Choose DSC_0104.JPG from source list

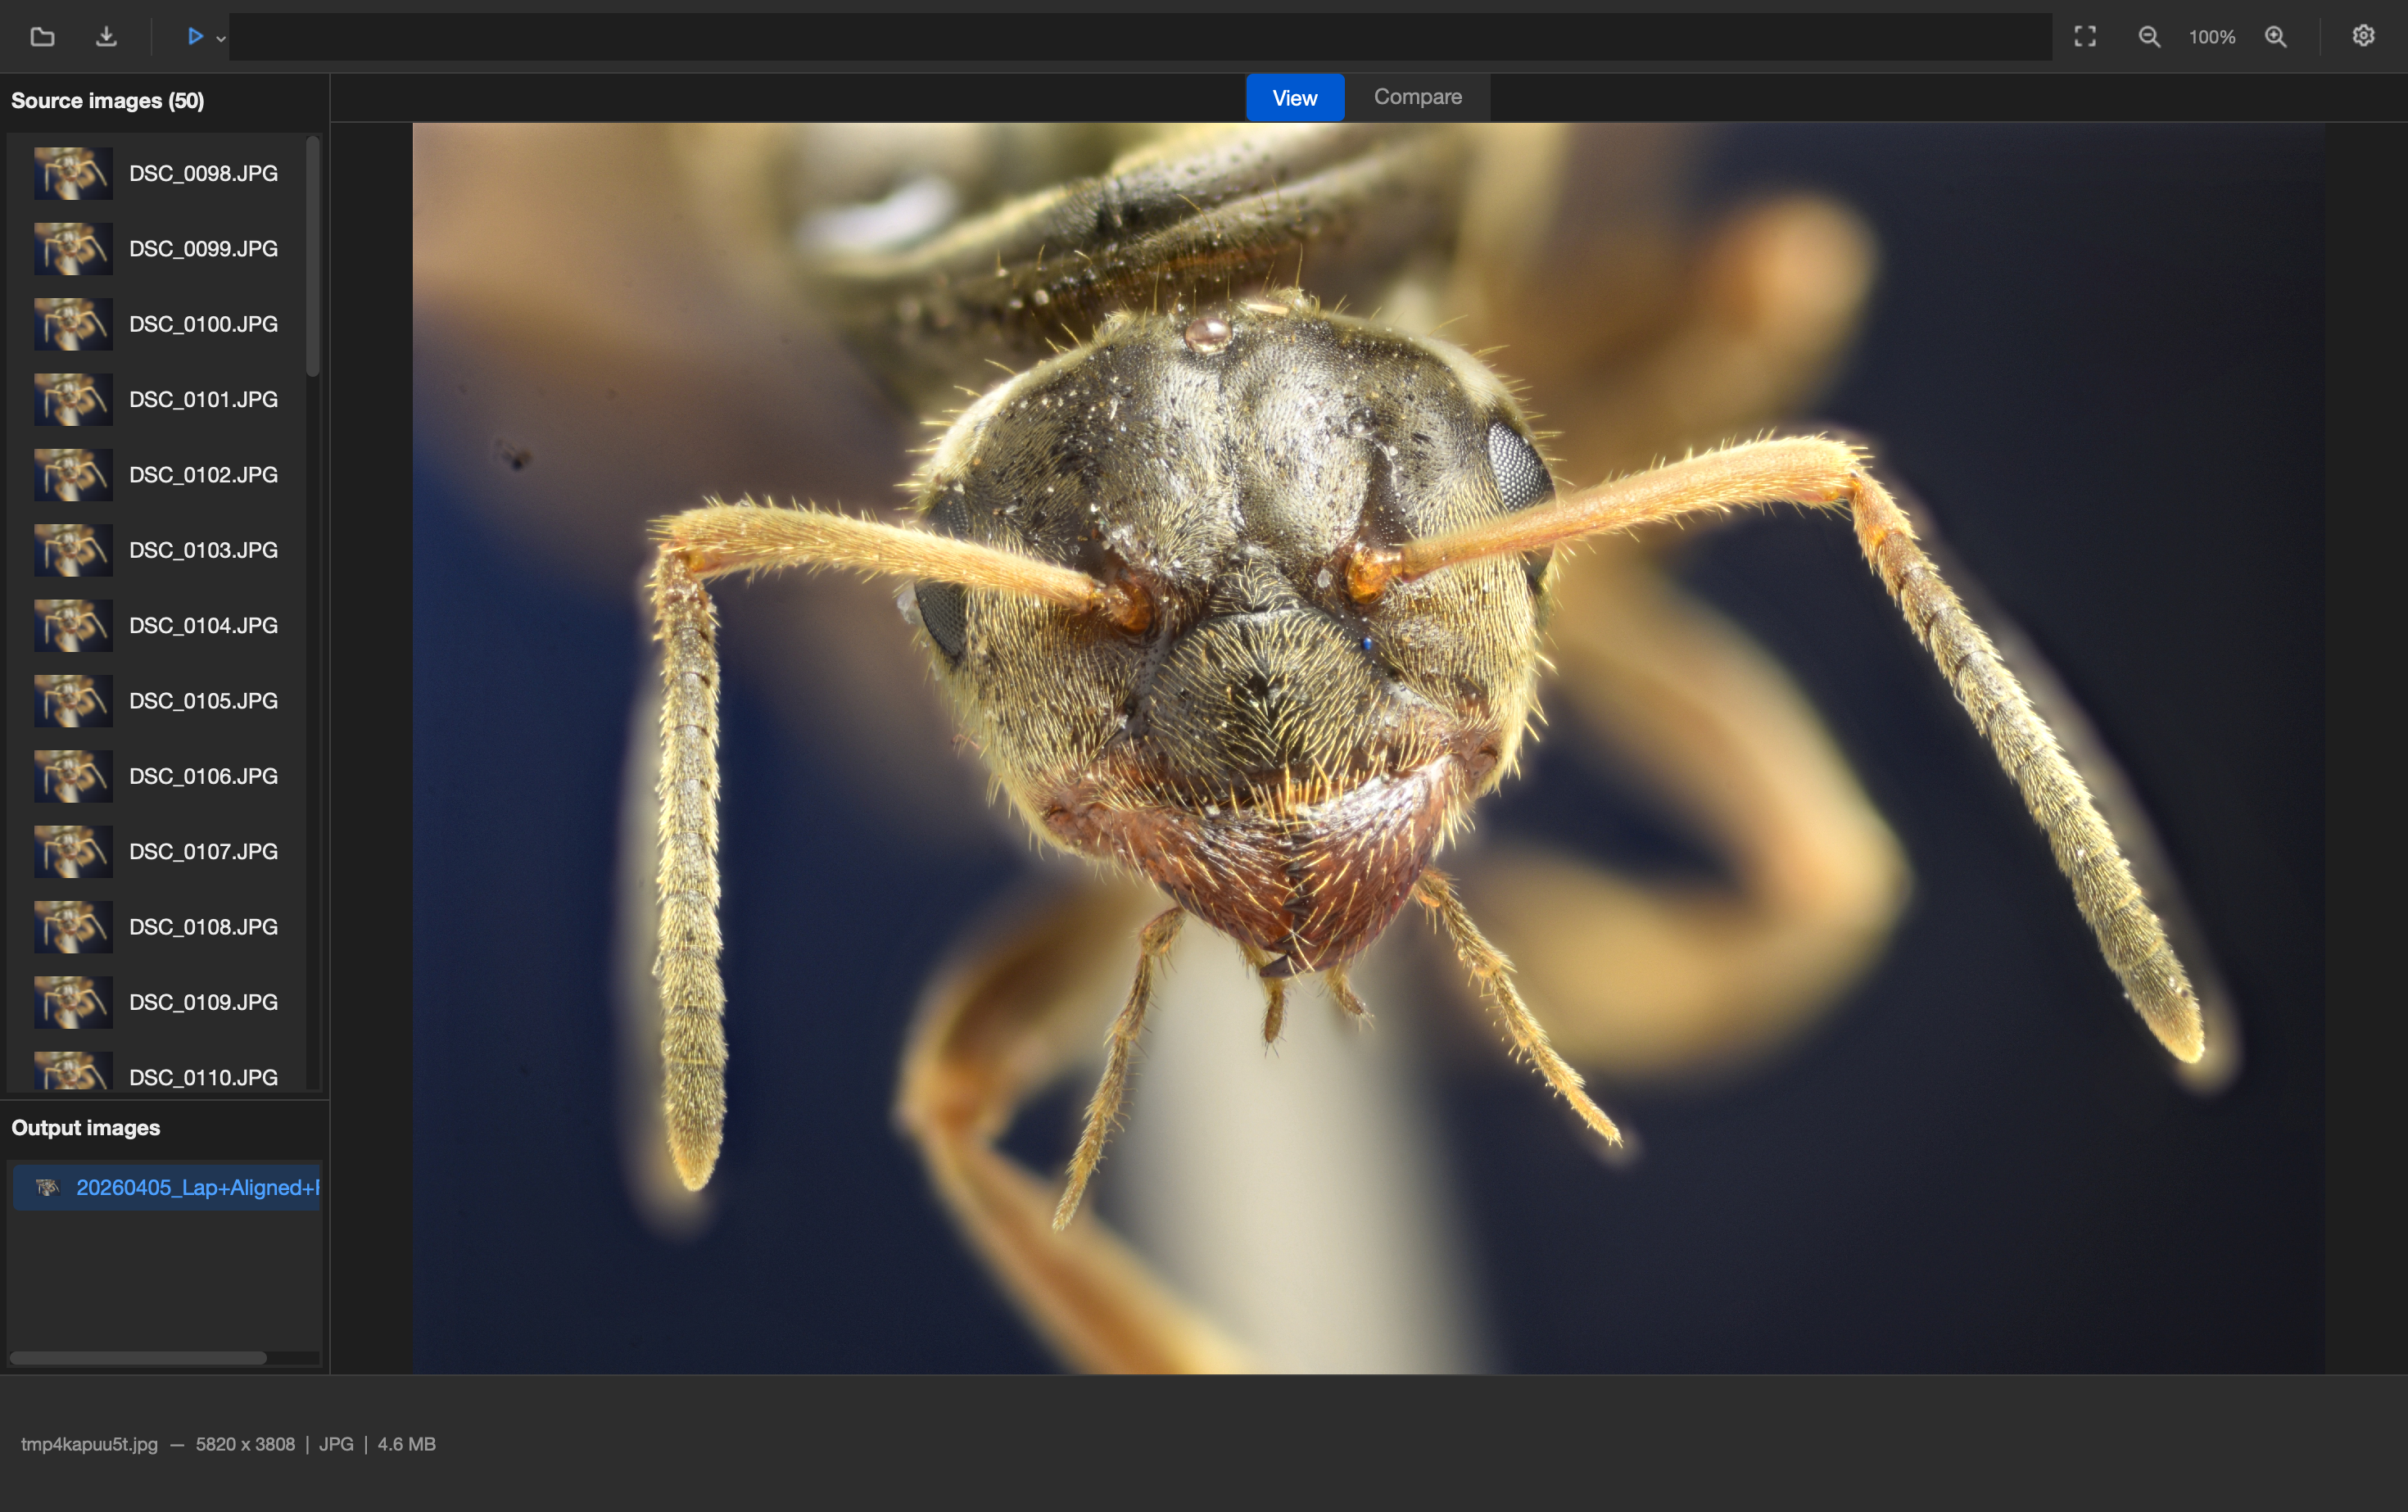(157, 625)
